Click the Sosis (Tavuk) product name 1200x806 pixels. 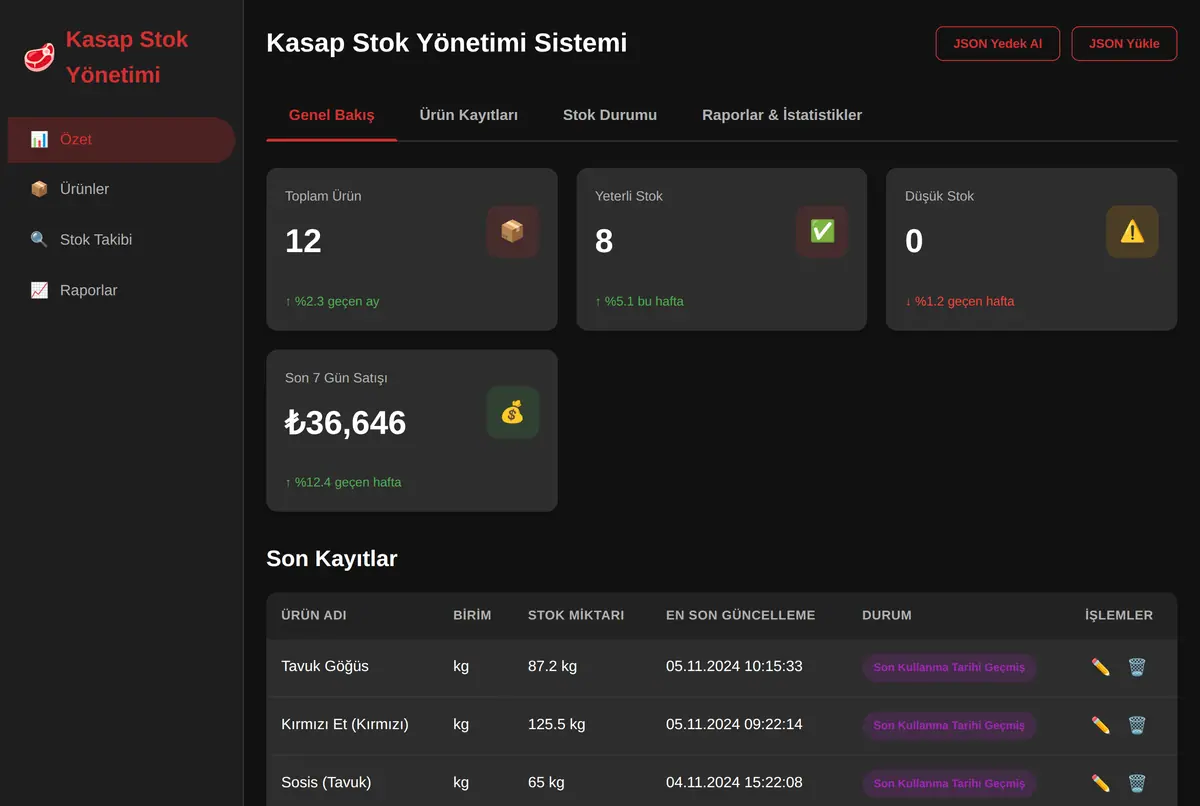pos(326,783)
